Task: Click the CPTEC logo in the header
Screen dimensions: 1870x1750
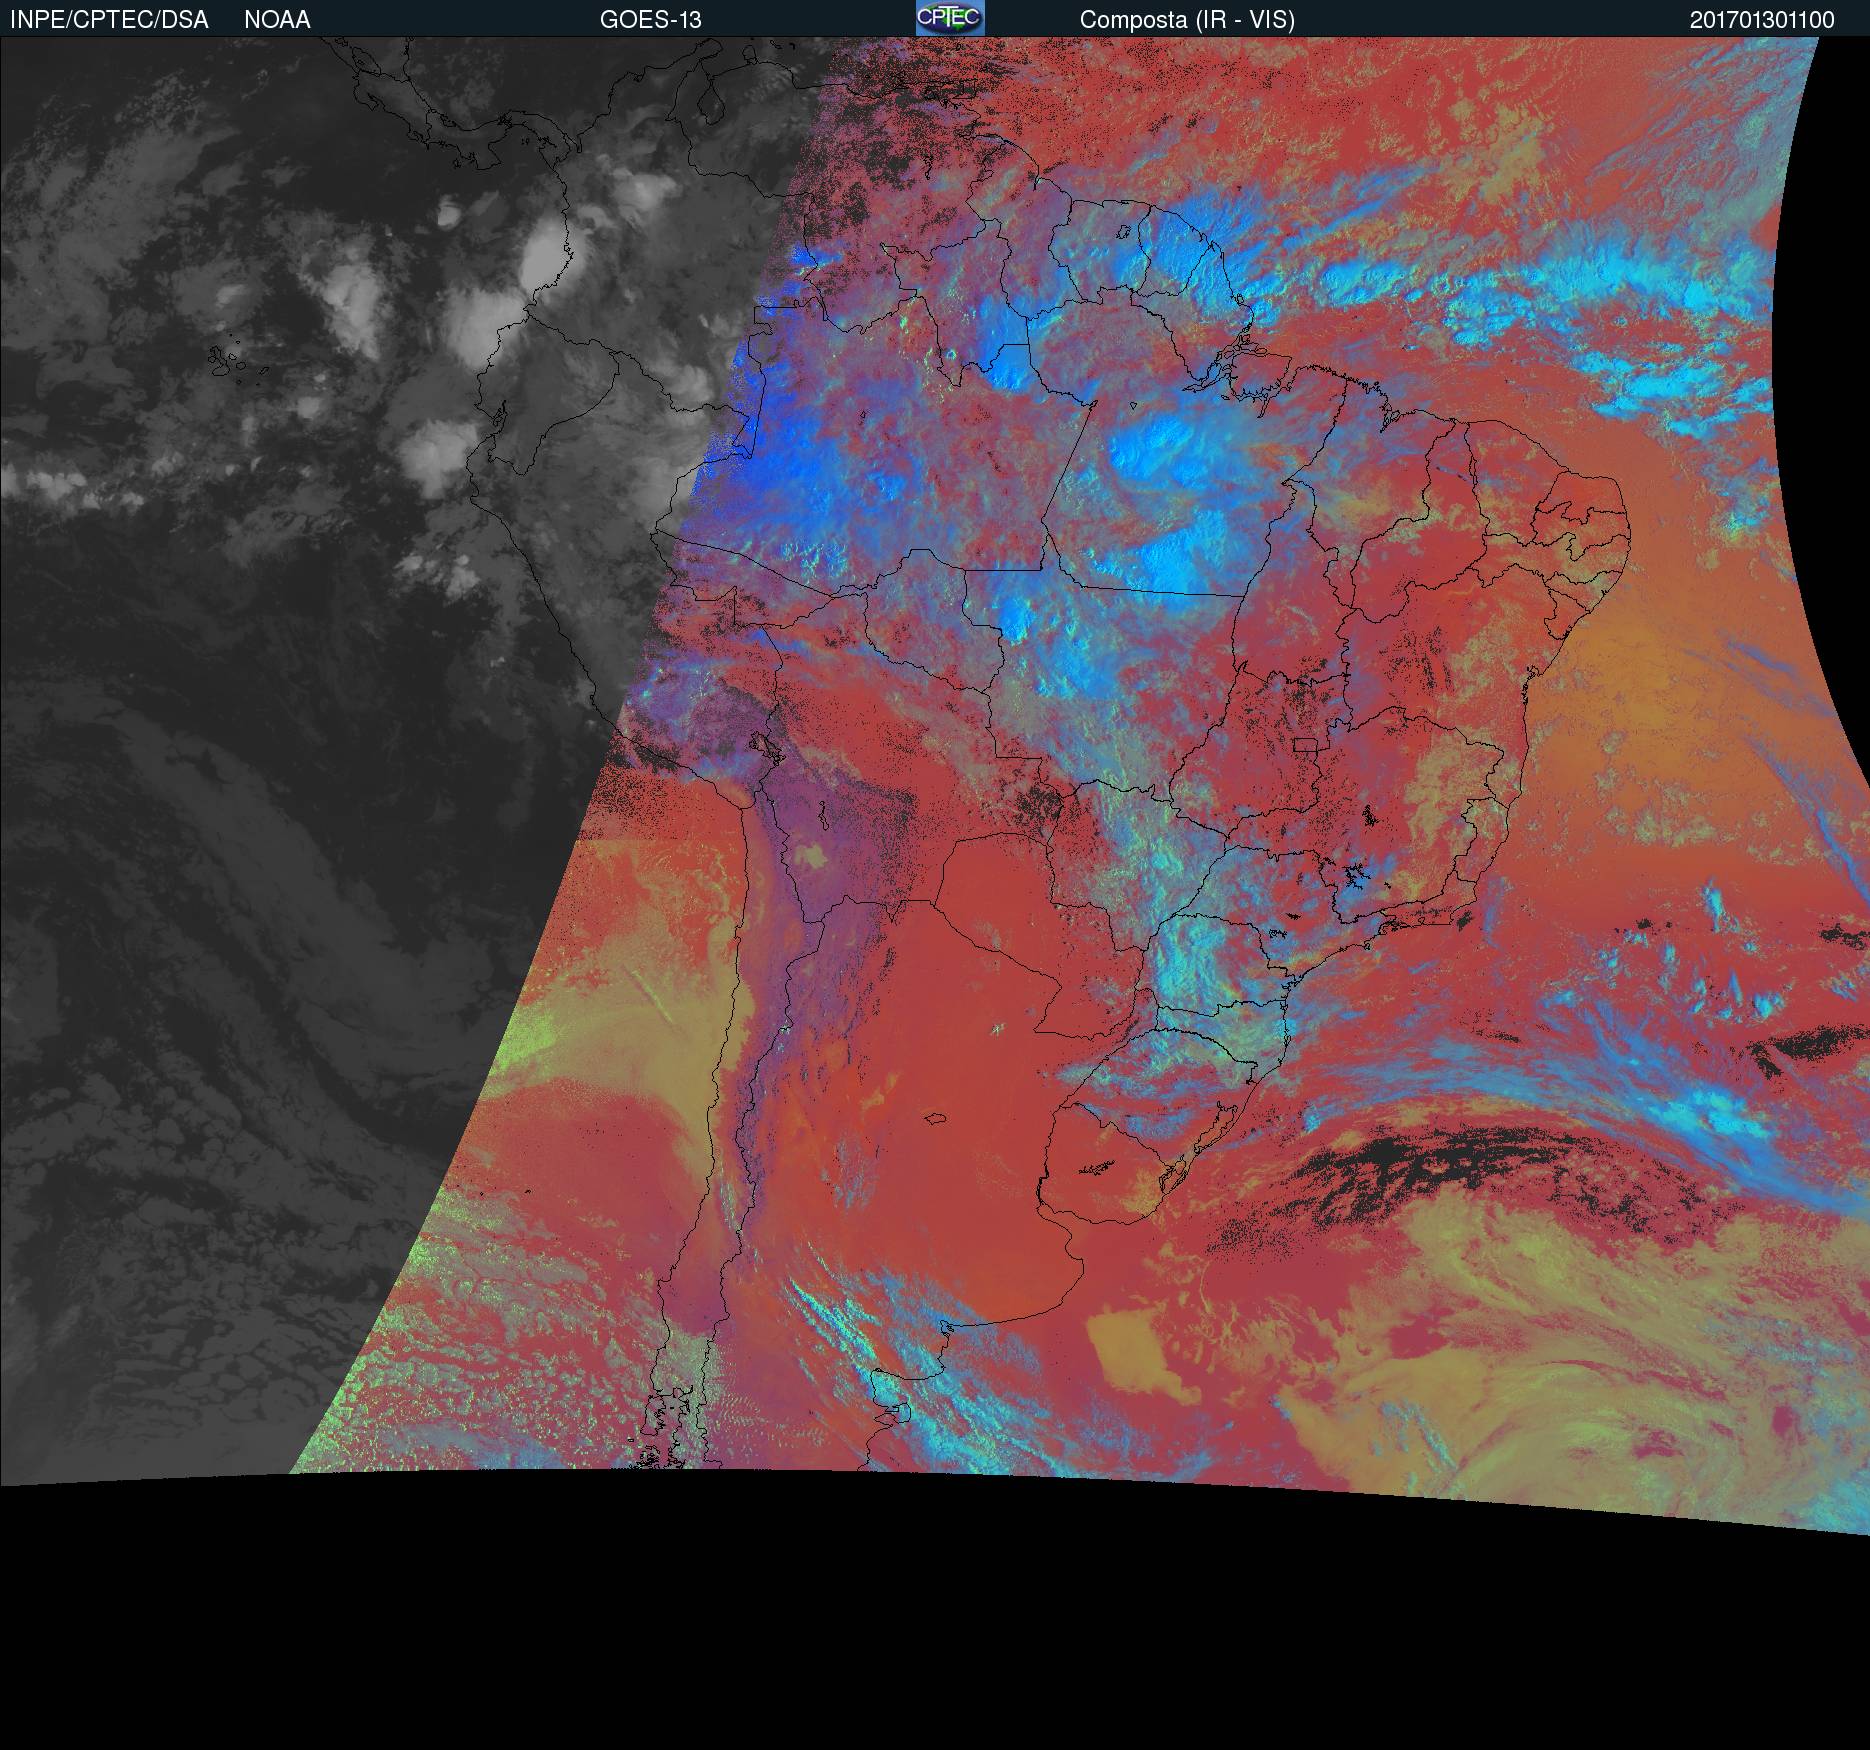Action: click(x=950, y=18)
